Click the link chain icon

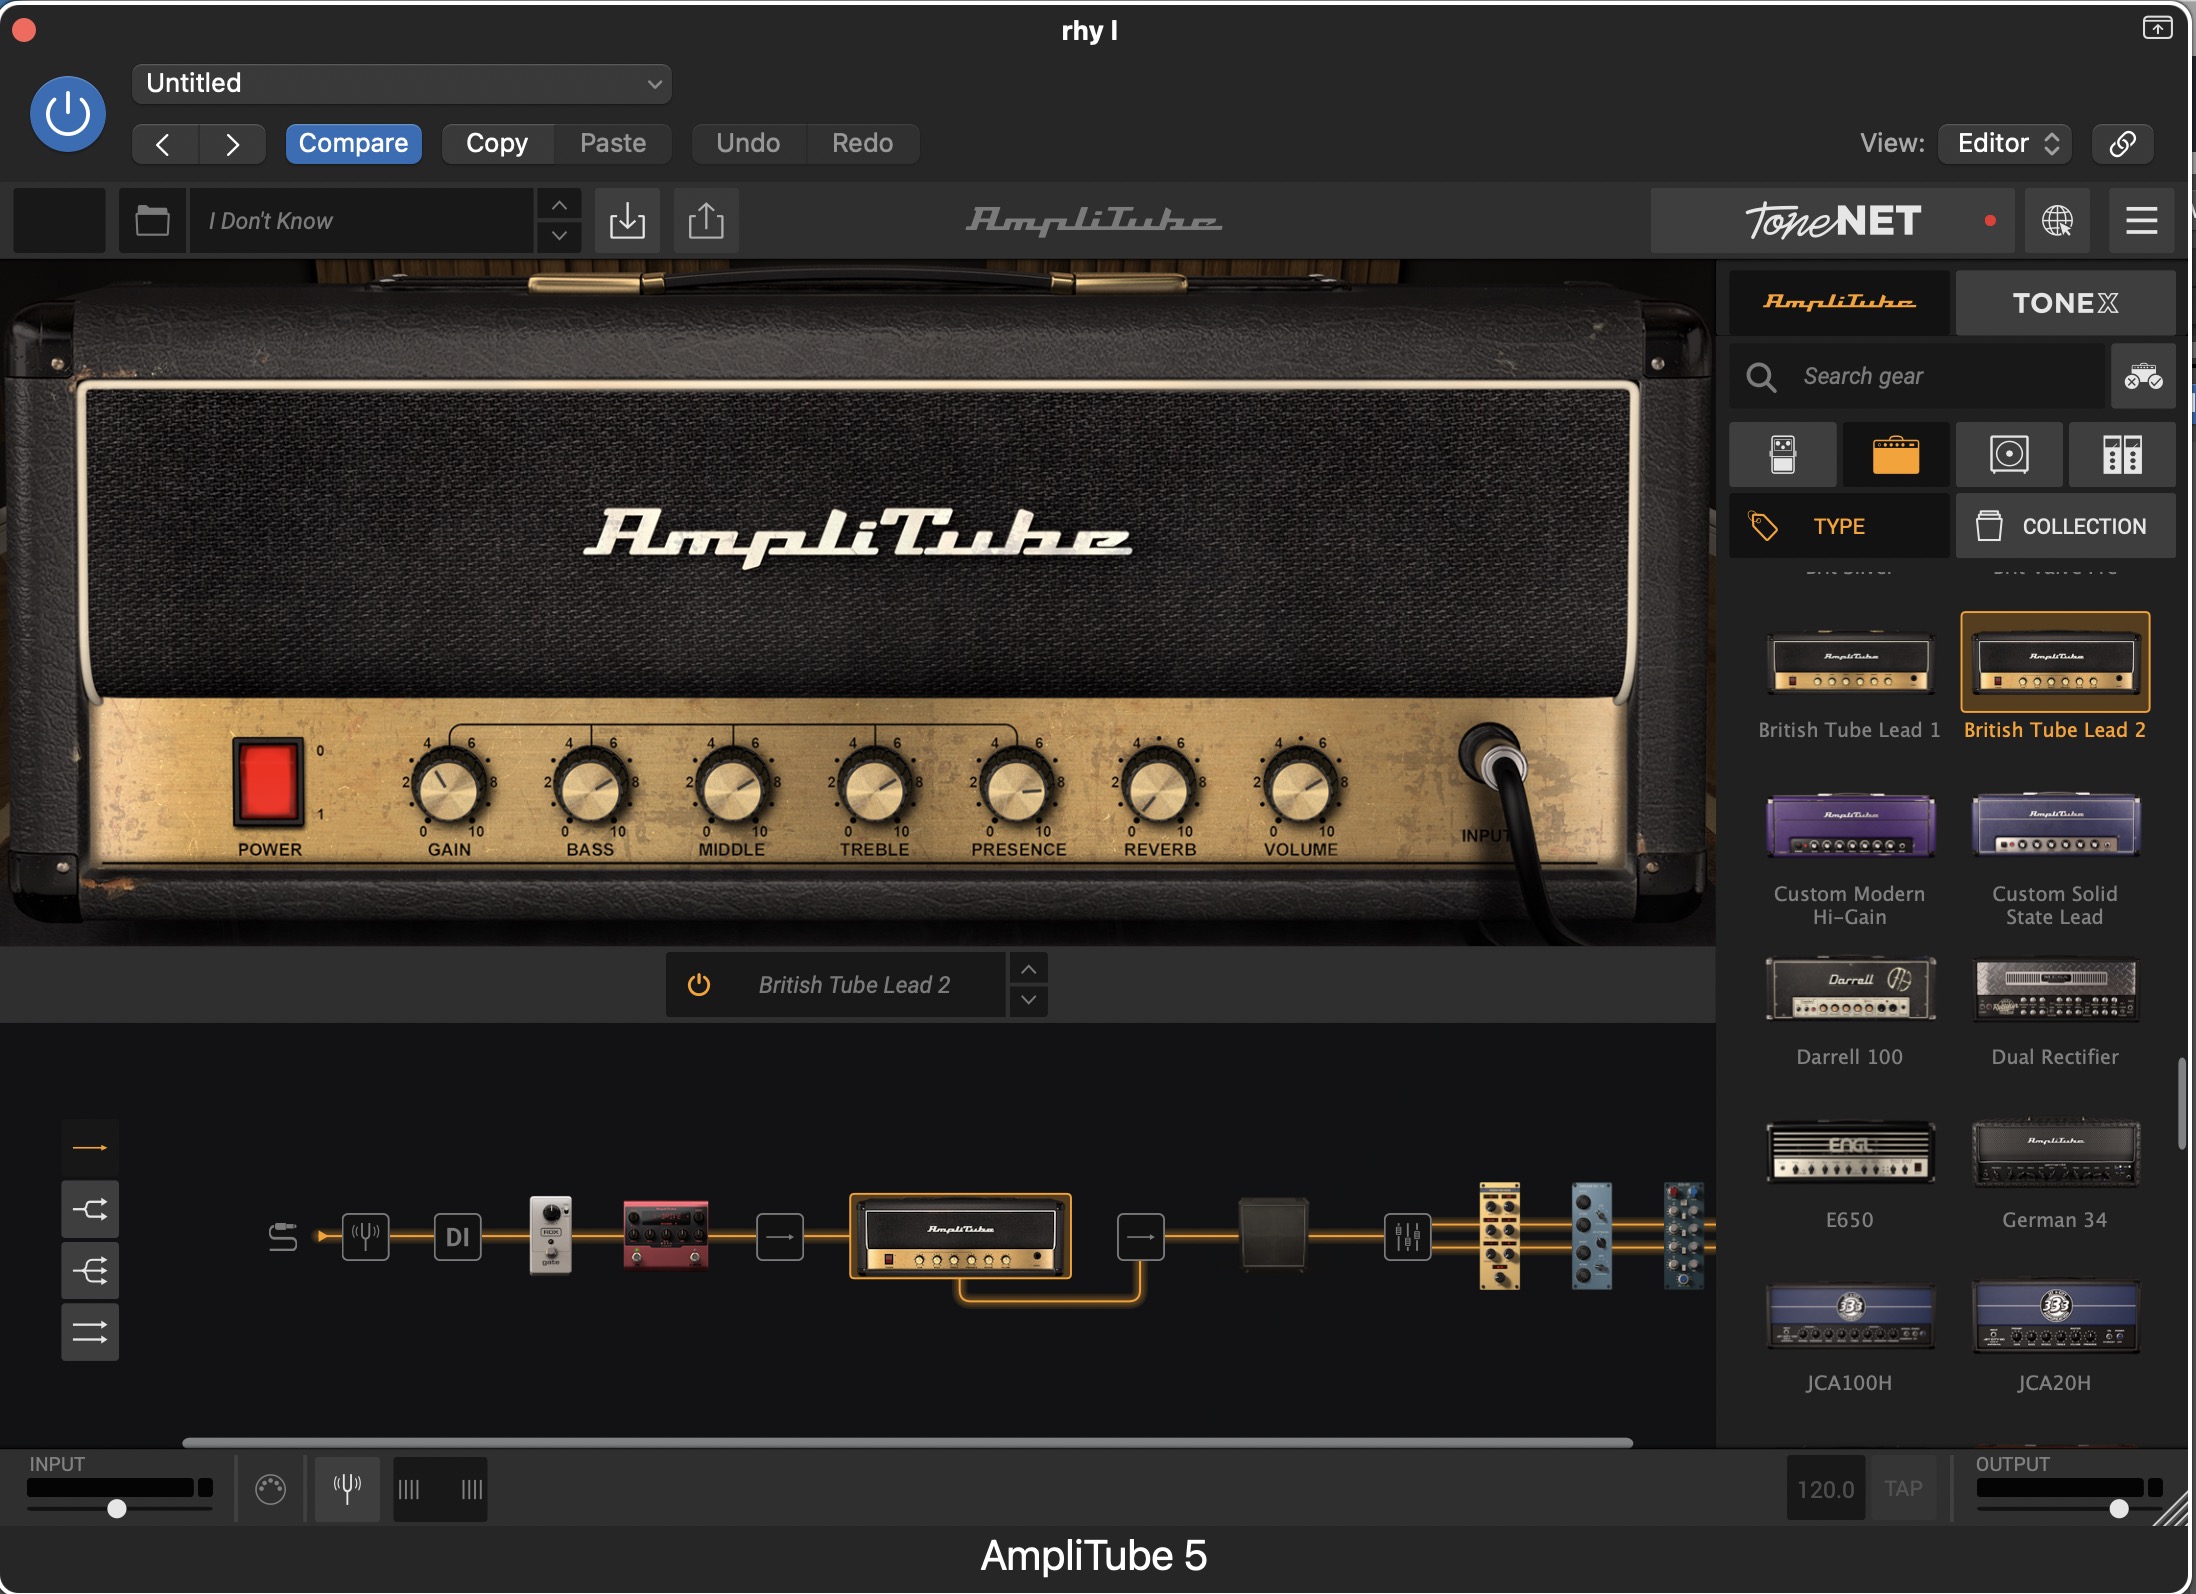click(x=2122, y=143)
